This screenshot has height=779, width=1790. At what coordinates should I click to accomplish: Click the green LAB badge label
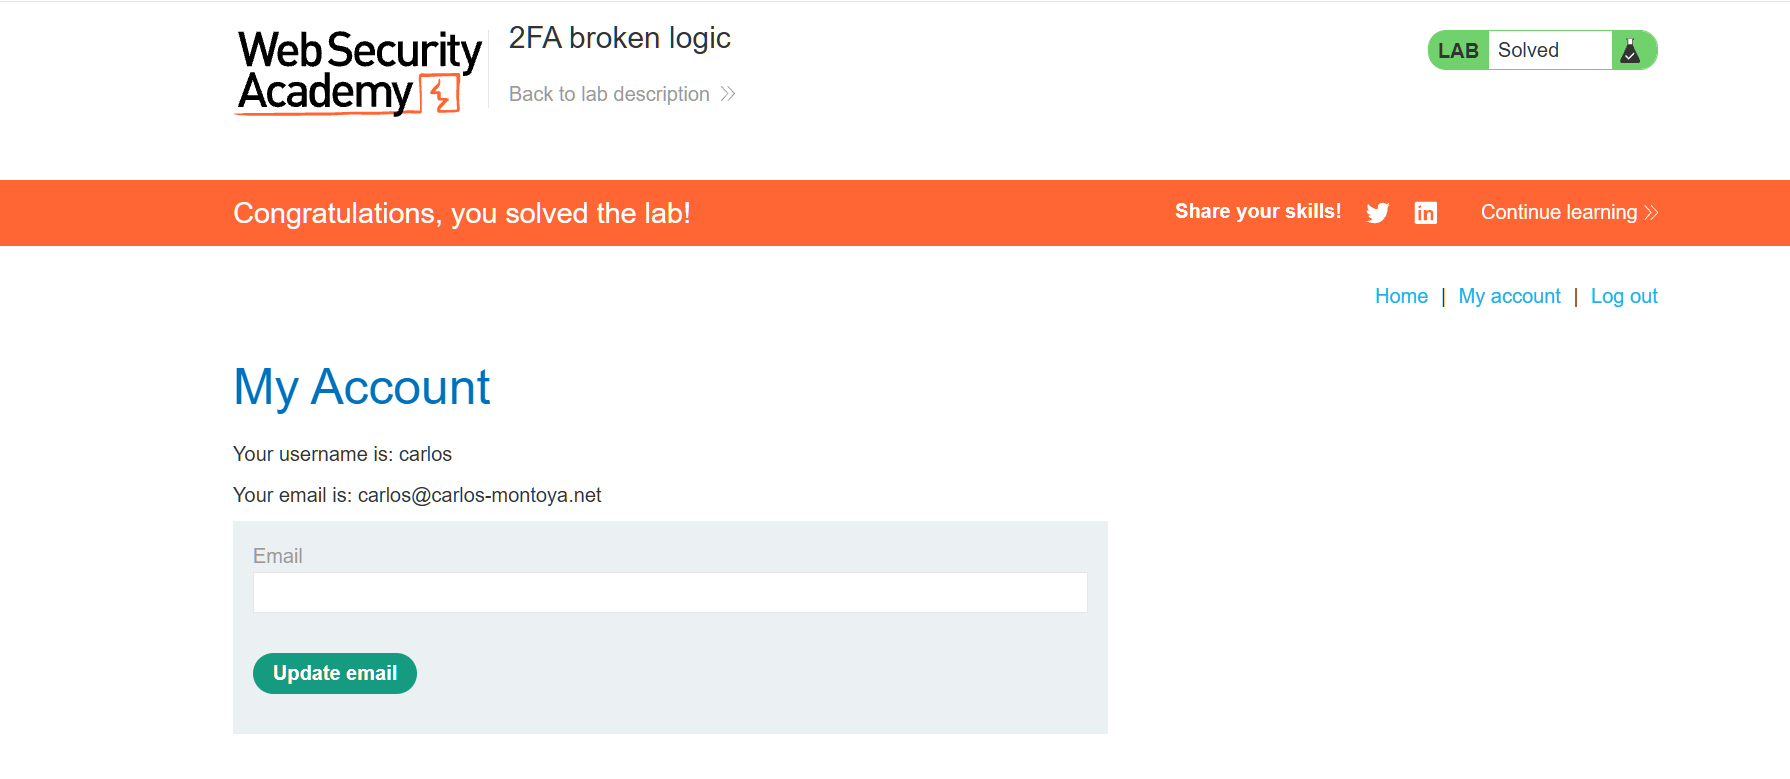tap(1458, 51)
